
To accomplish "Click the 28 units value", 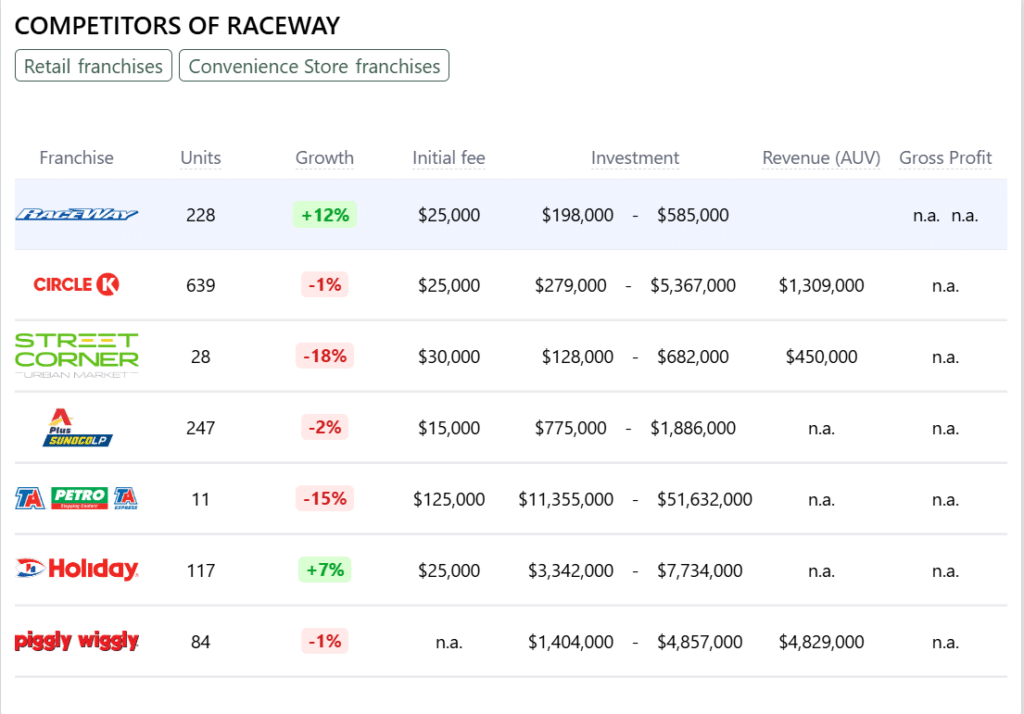I will click(200, 357).
